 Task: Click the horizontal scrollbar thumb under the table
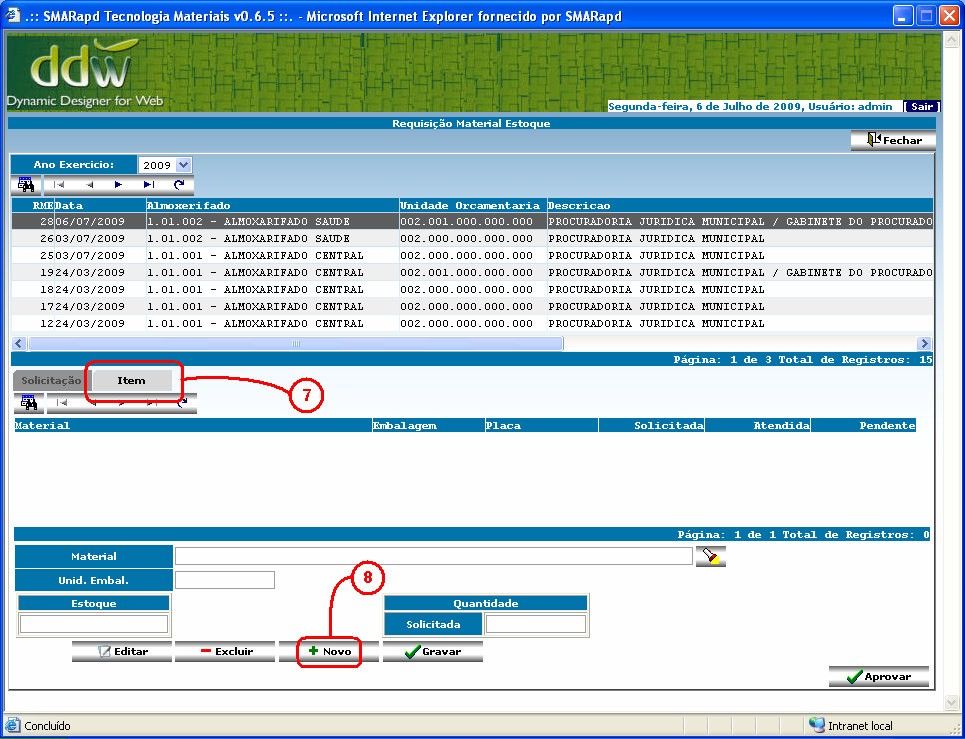coord(296,343)
